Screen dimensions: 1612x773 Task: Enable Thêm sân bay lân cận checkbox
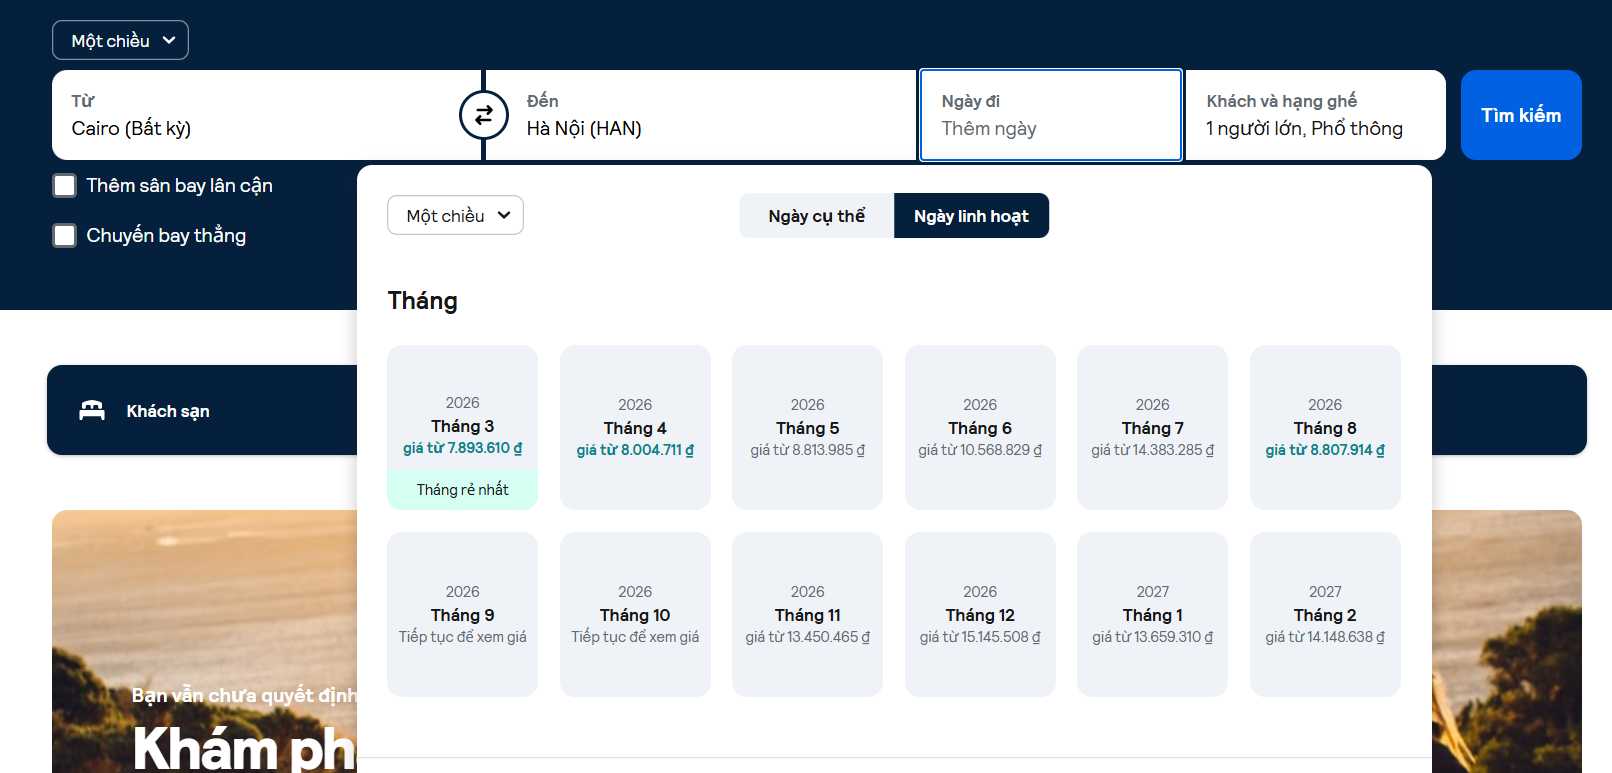tap(65, 185)
